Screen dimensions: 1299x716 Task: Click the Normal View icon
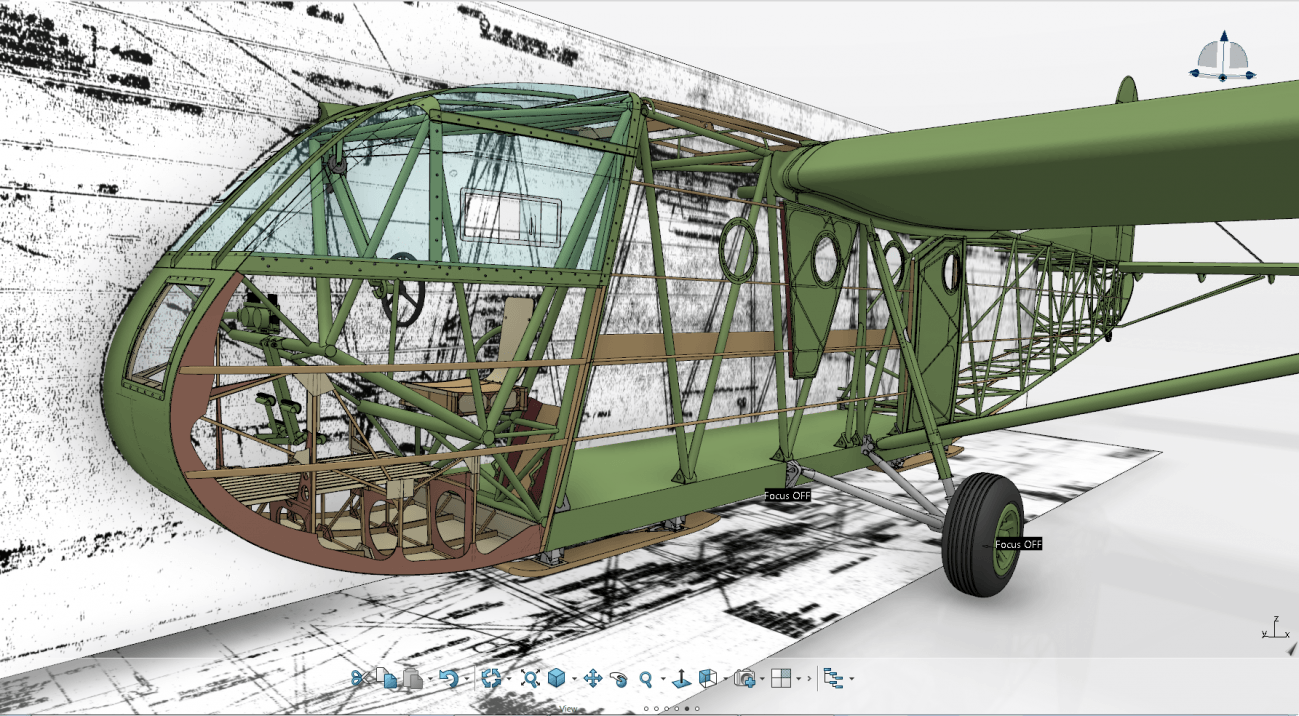[x=681, y=679]
